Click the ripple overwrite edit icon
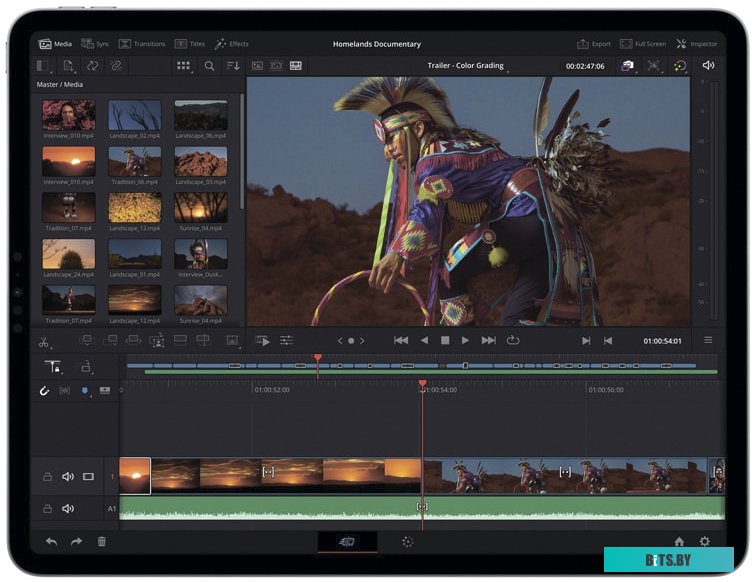 click(x=133, y=340)
